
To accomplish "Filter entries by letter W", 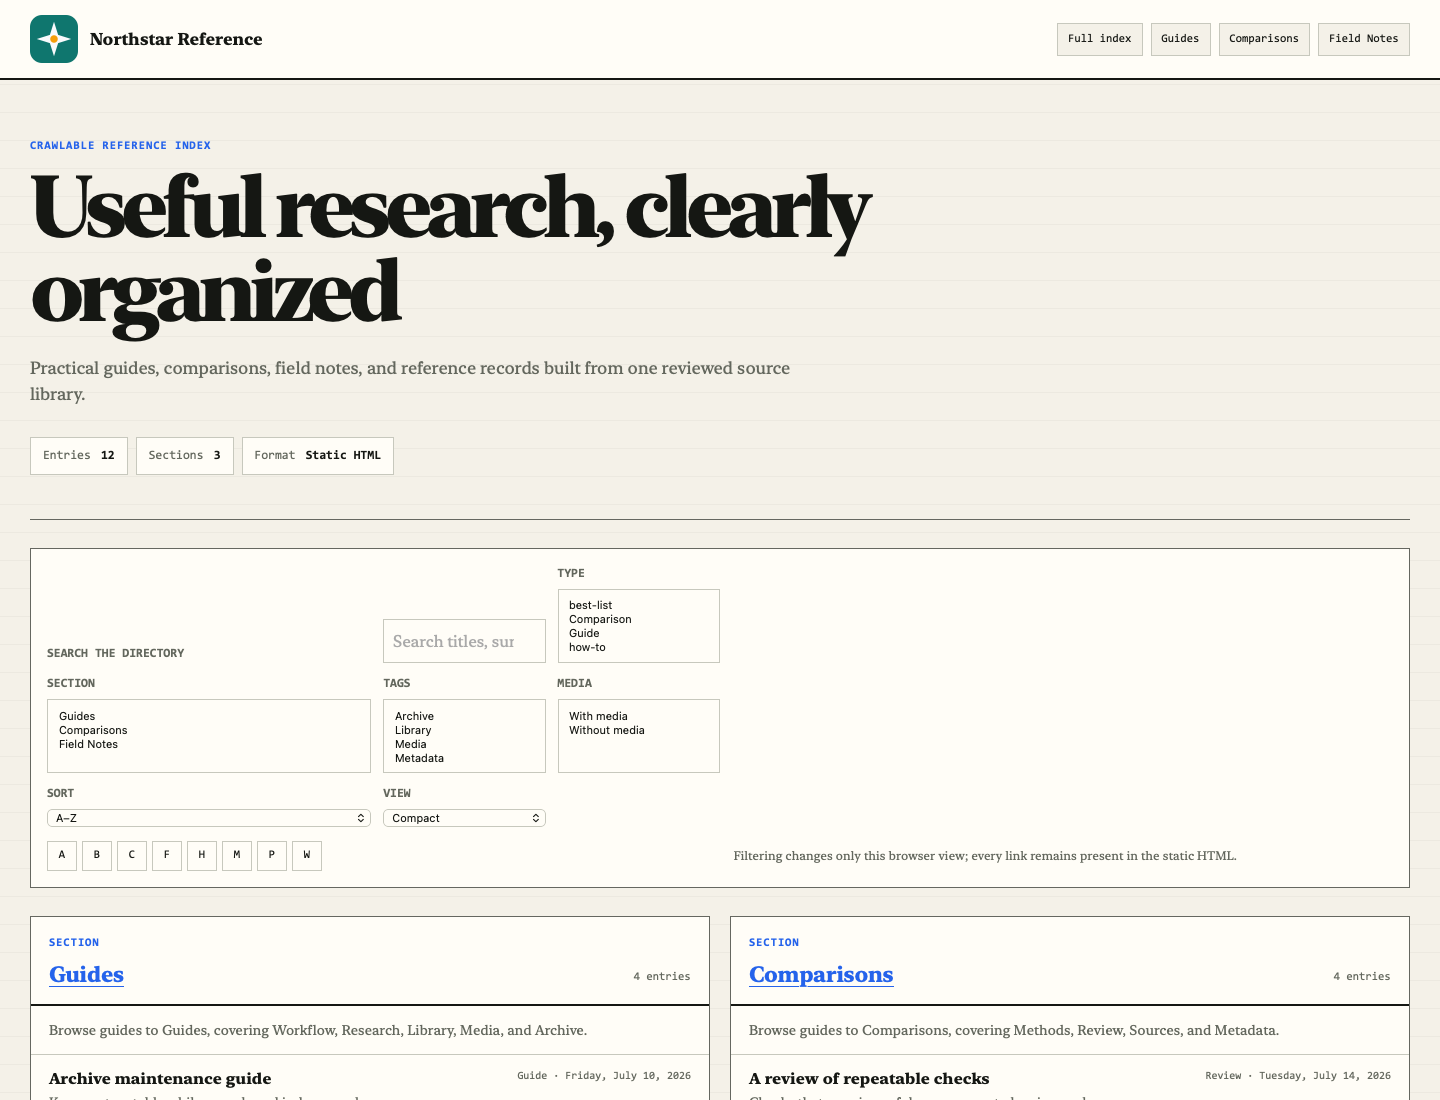I will (307, 855).
